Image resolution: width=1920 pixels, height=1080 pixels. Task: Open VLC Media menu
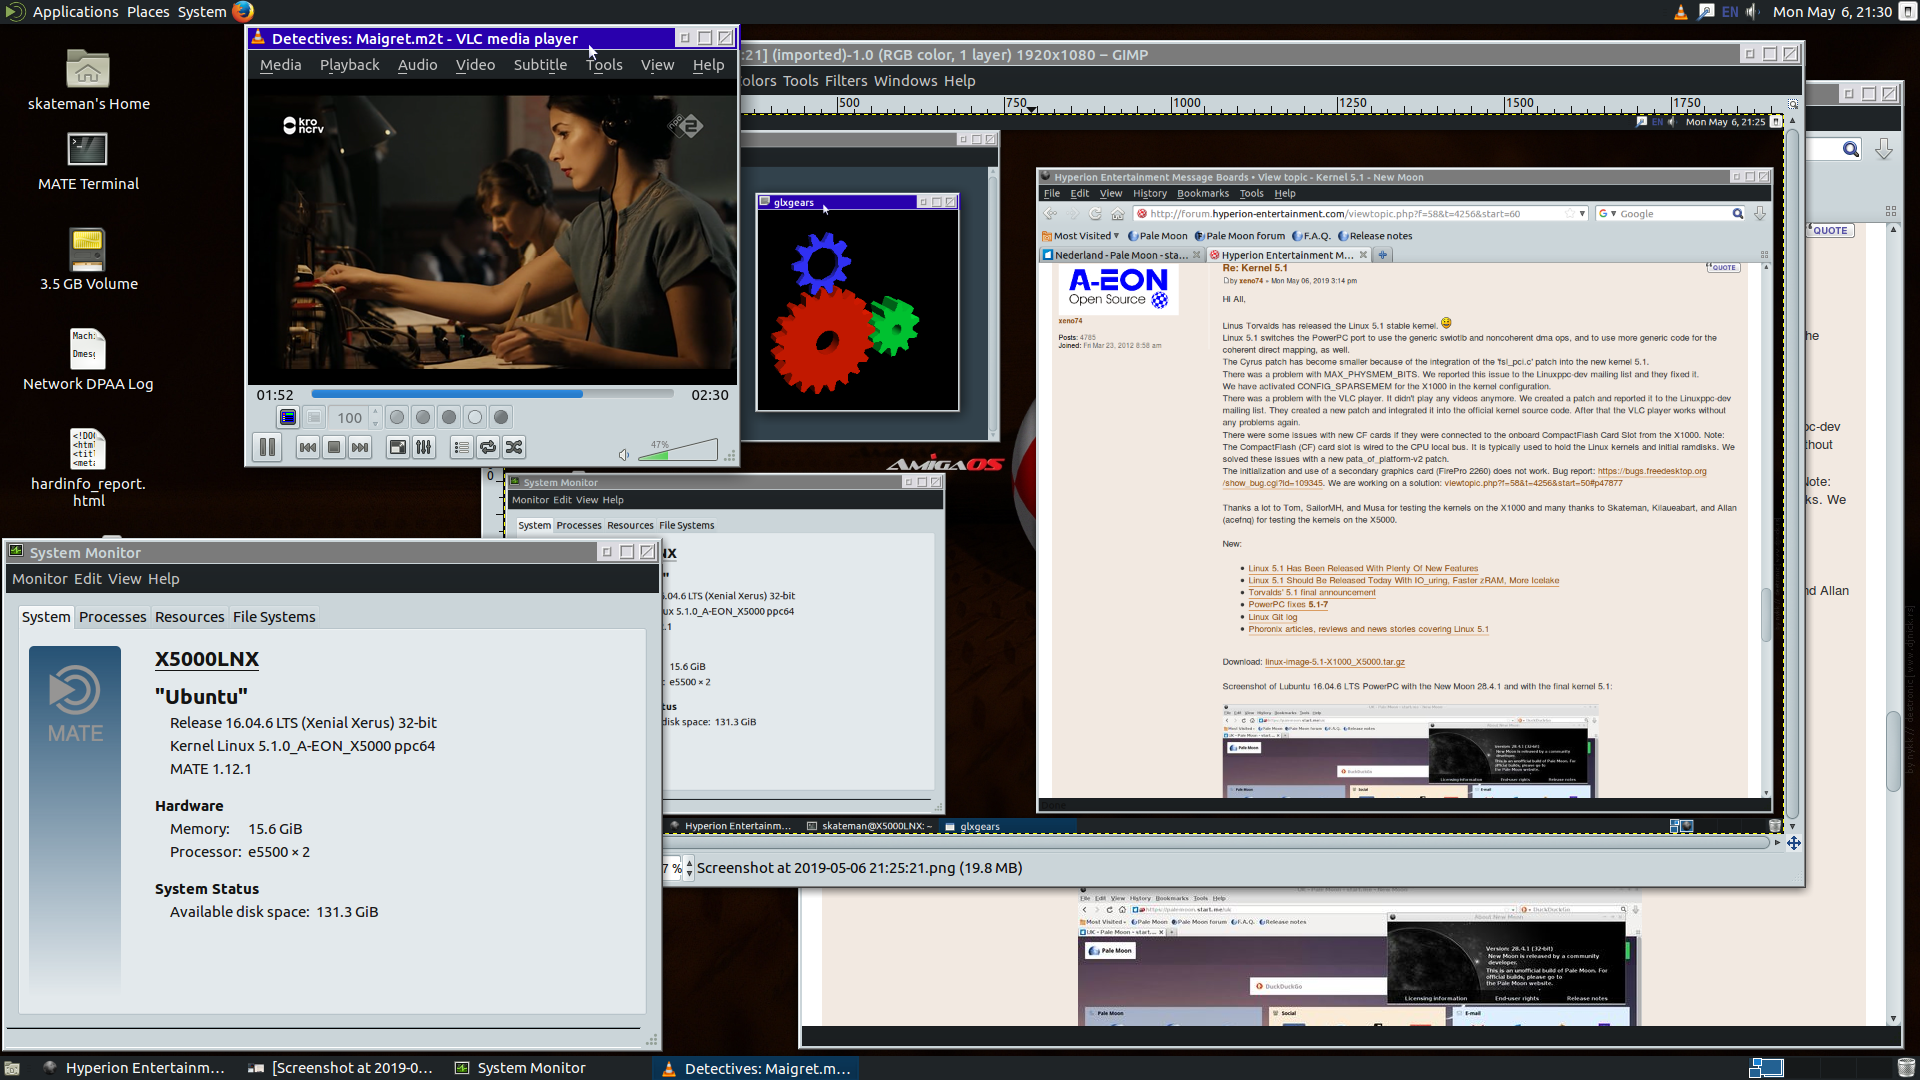coord(280,65)
